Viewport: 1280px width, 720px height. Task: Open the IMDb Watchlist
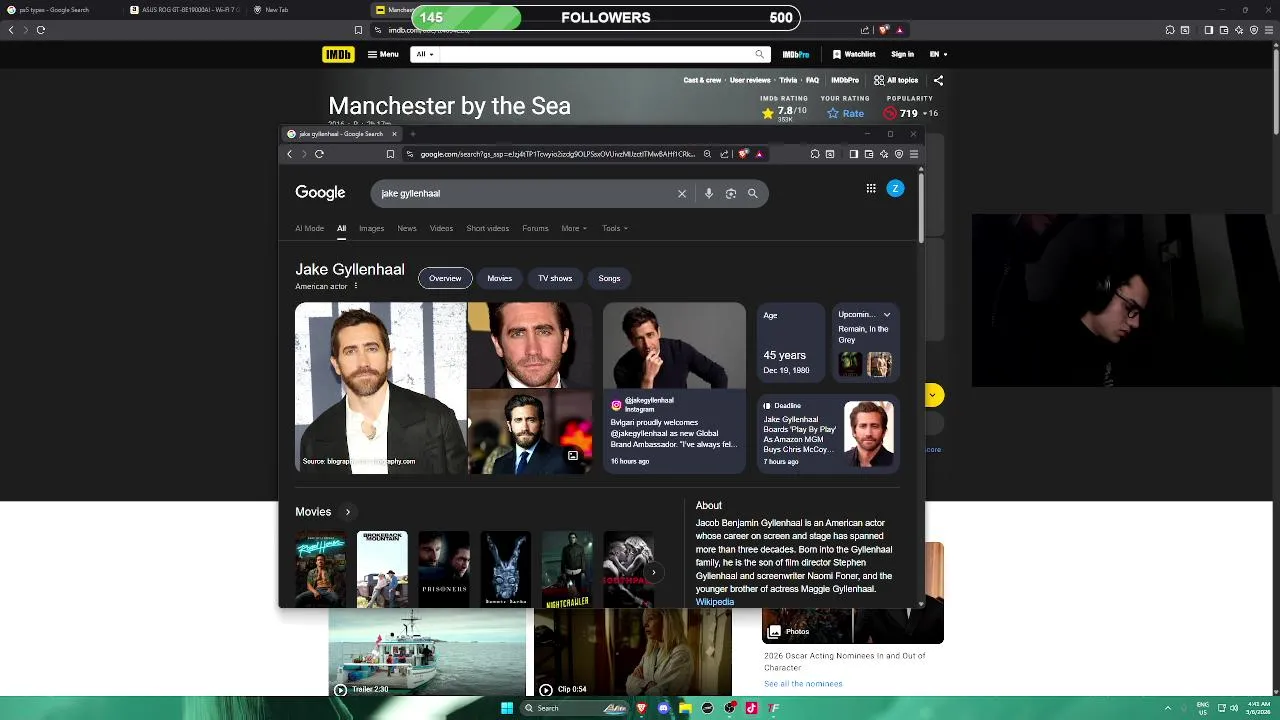click(x=853, y=54)
